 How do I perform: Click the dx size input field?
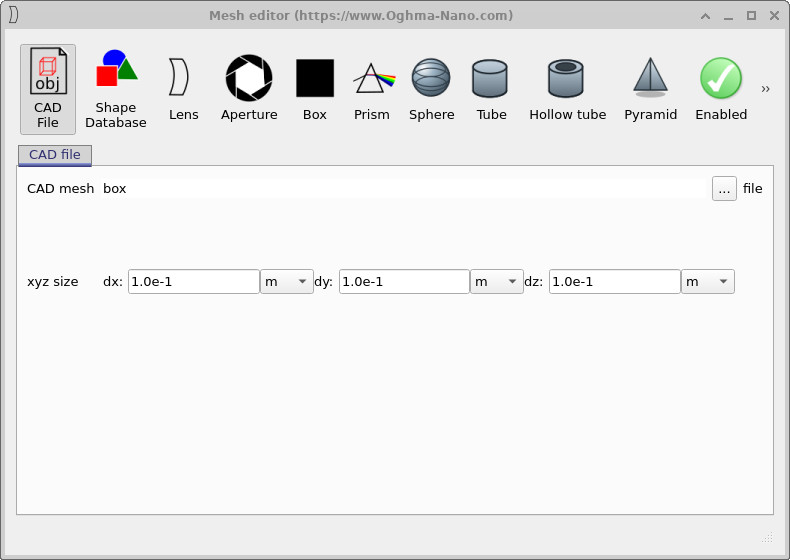point(194,282)
